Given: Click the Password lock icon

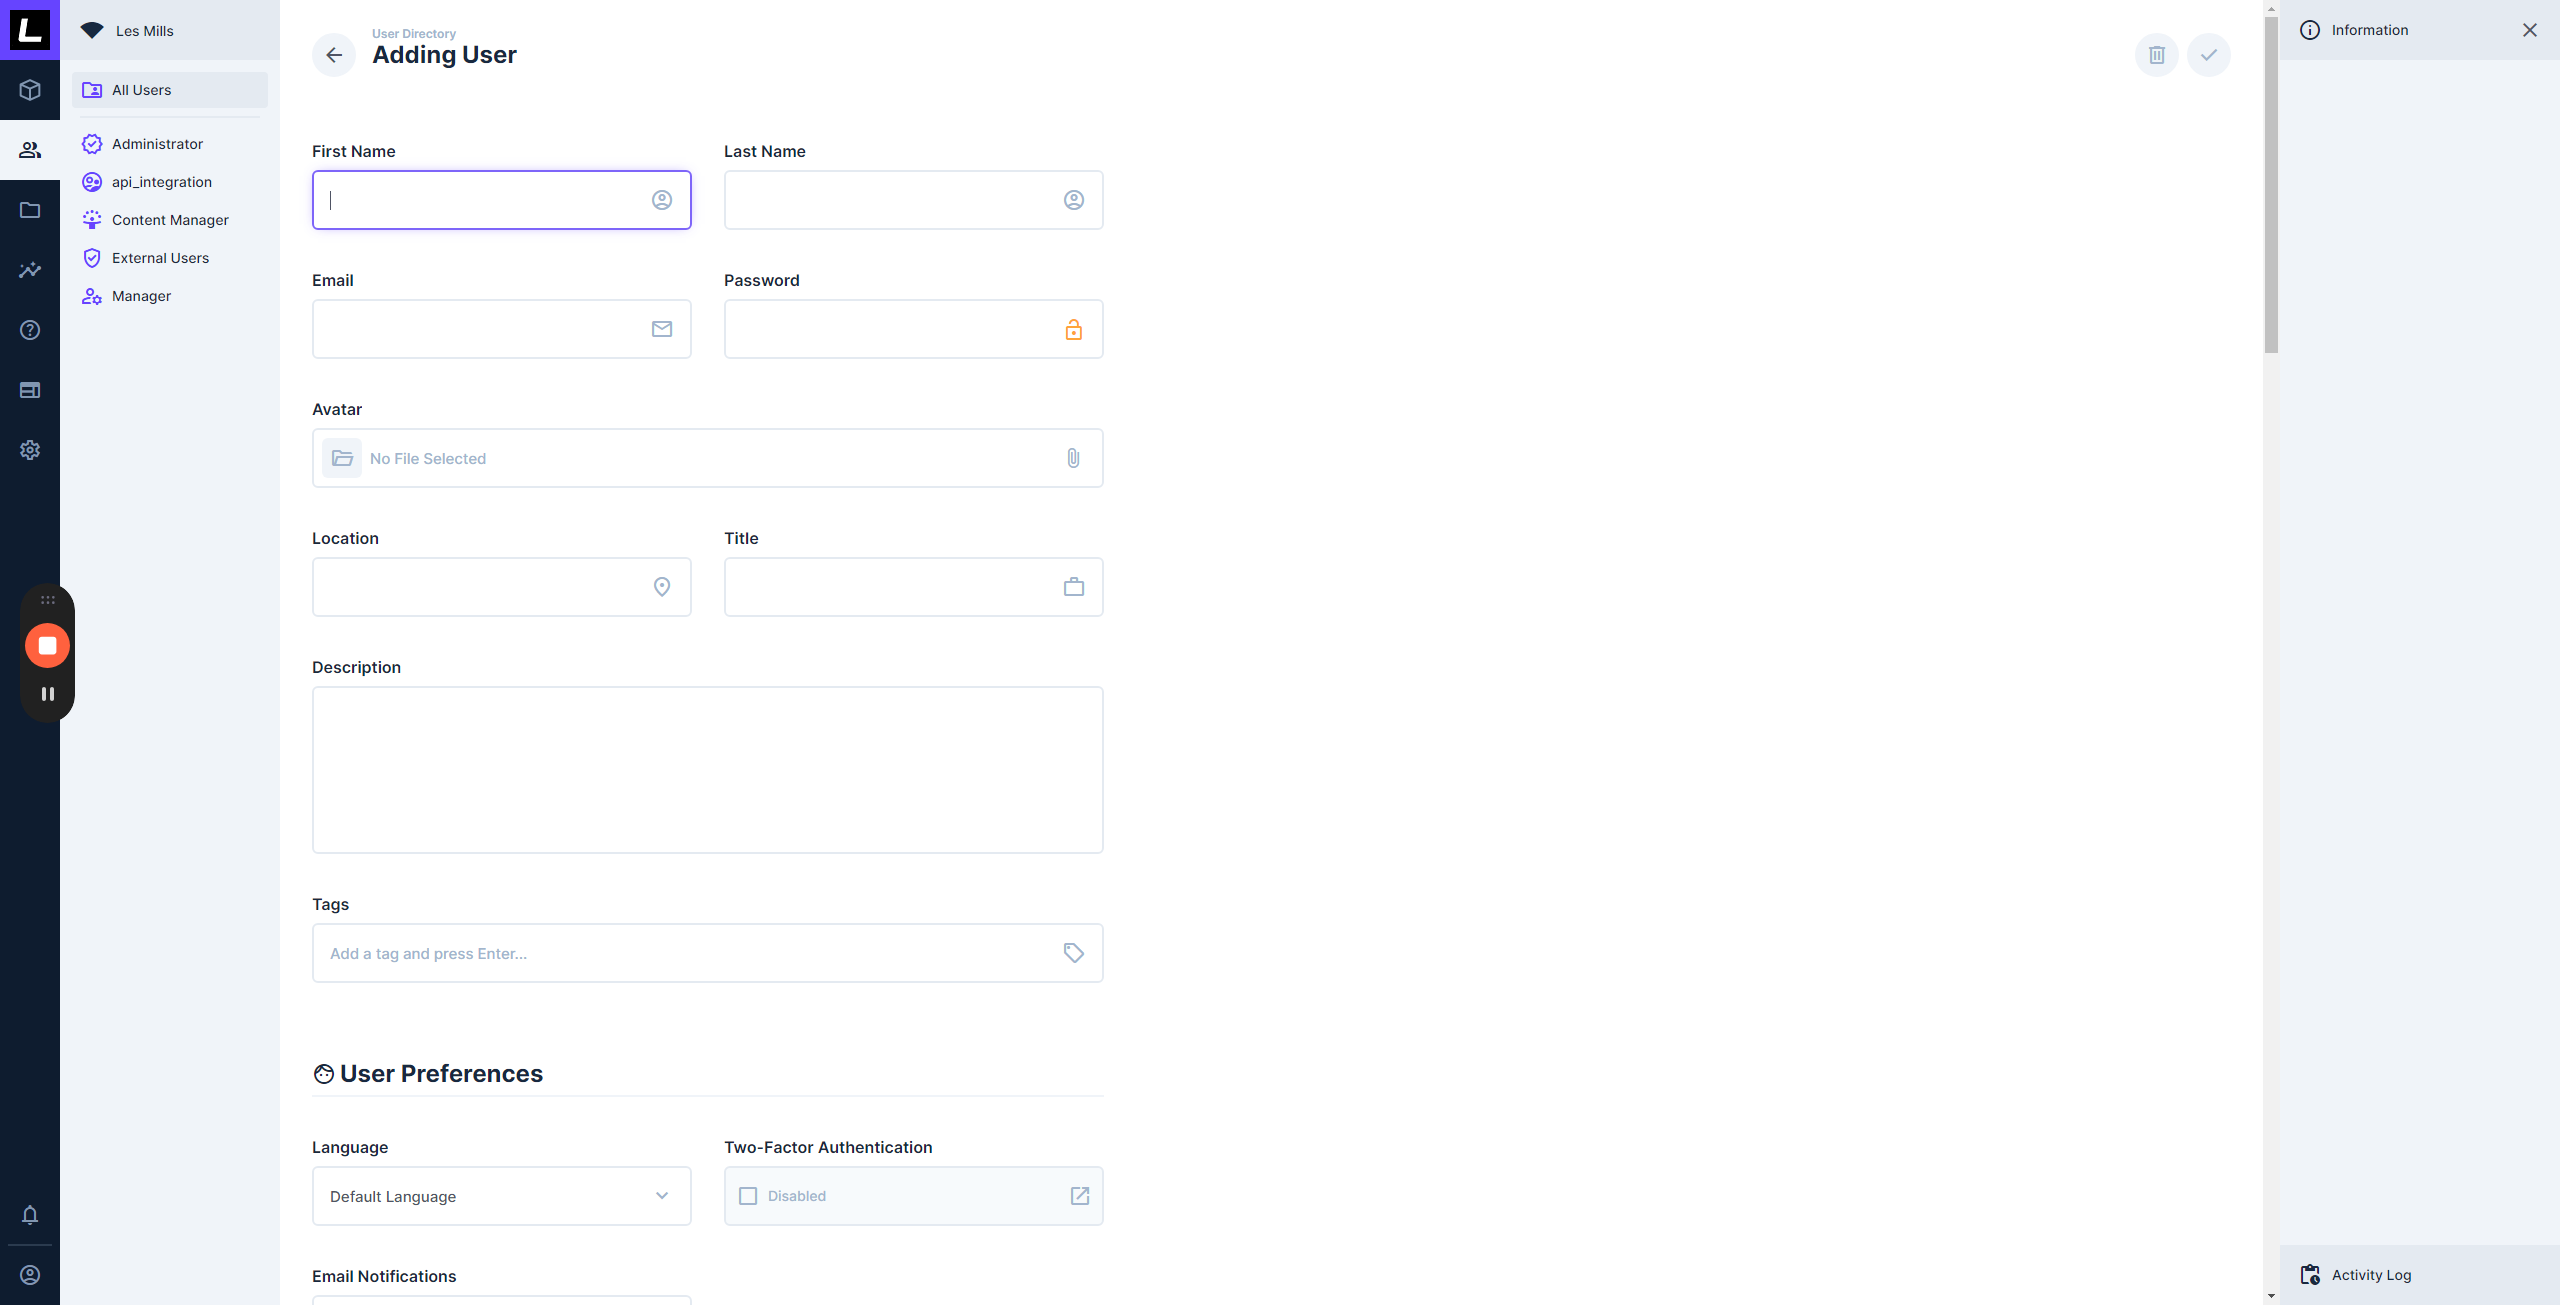Looking at the screenshot, I should point(1074,329).
